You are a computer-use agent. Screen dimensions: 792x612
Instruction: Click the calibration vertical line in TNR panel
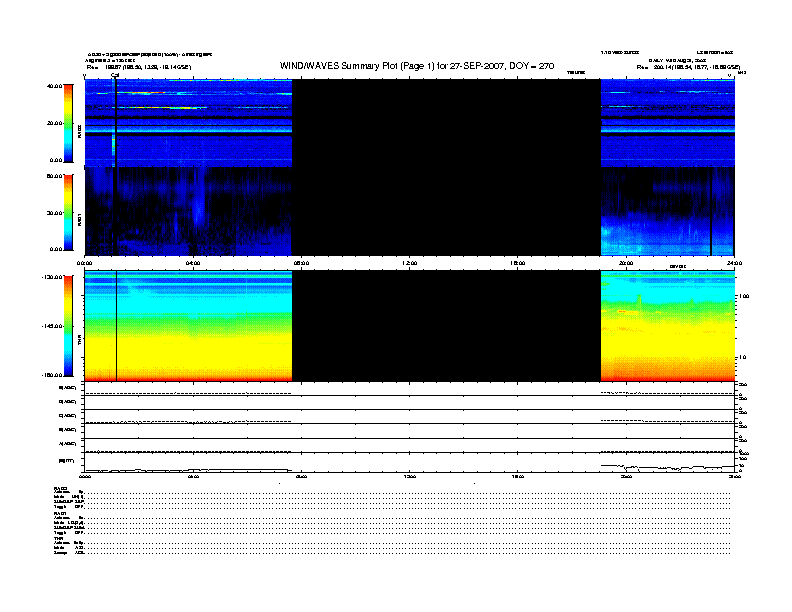117,326
